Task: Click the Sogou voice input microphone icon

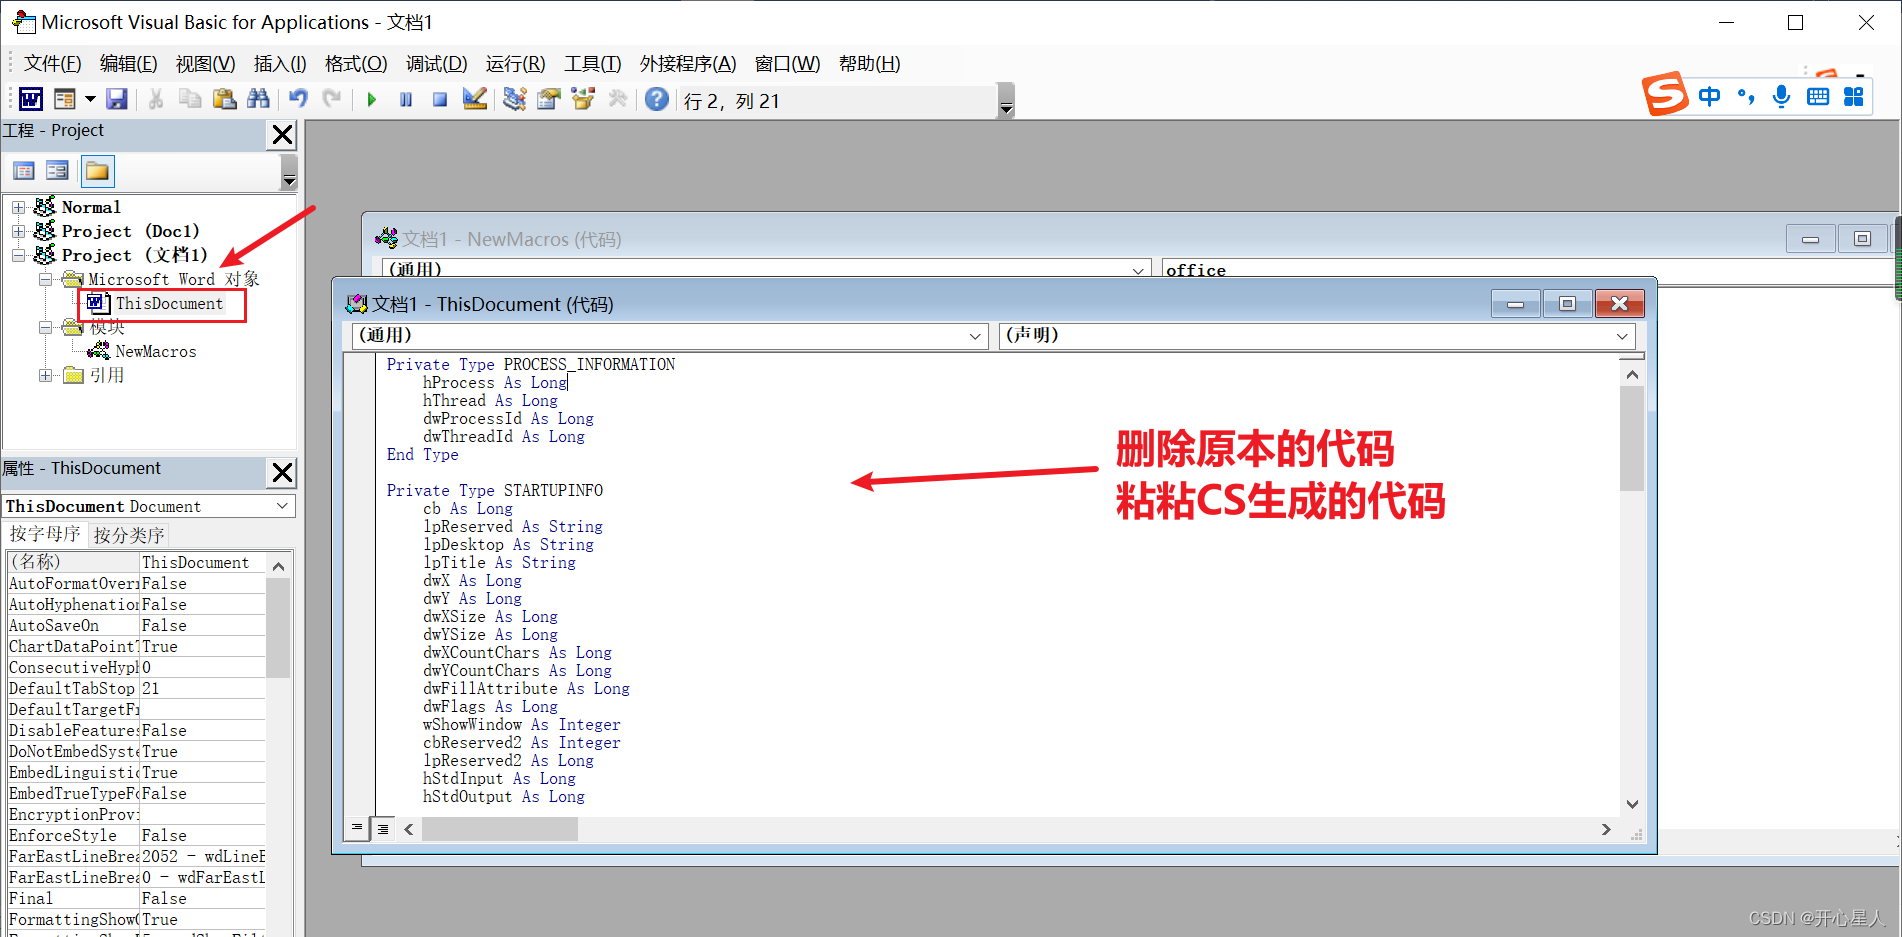Action: click(x=1781, y=96)
